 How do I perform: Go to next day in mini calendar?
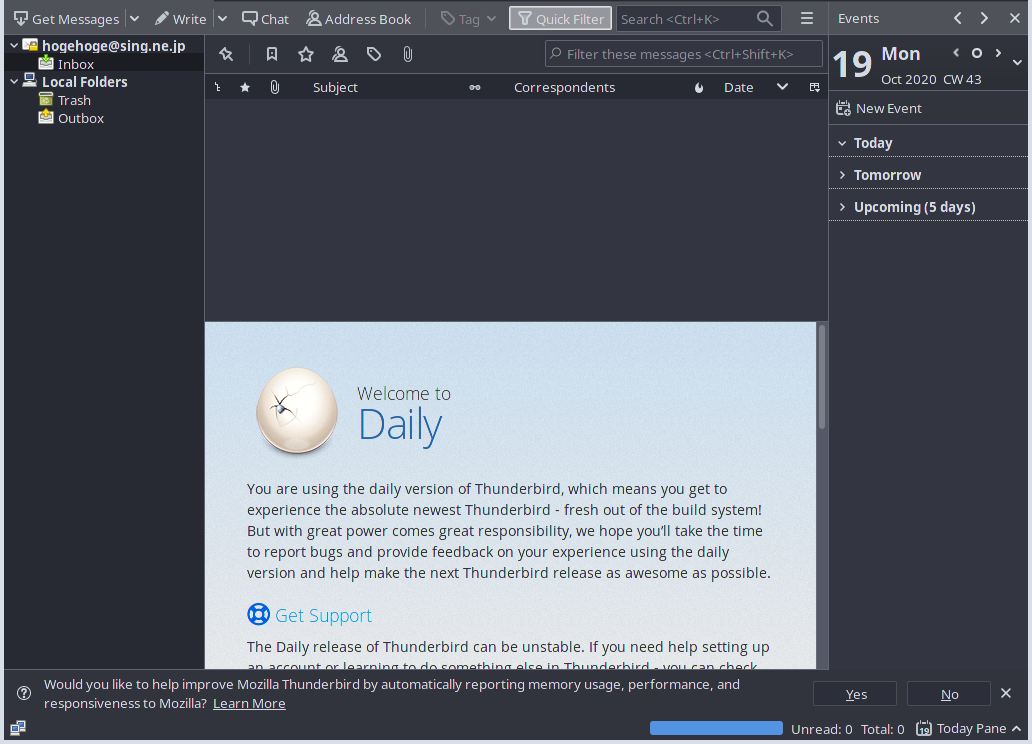pyautogui.click(x=998, y=53)
